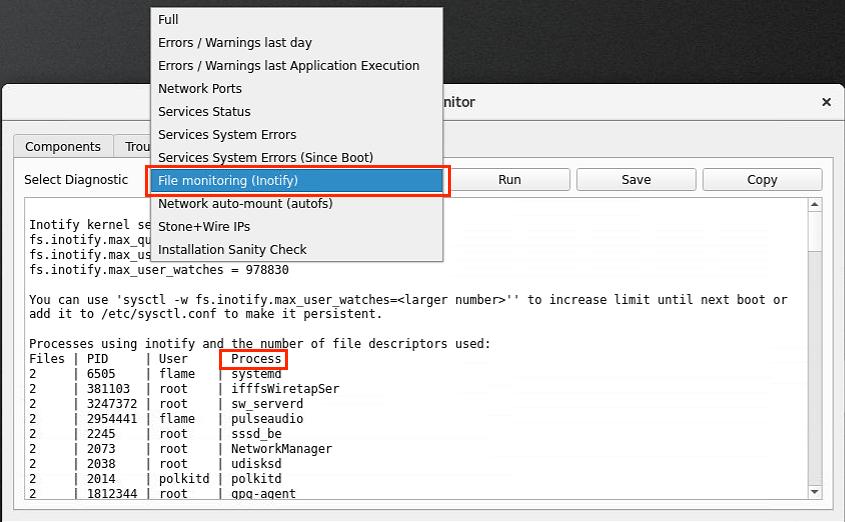Copy the diagnostic output
This screenshot has height=522, width=845.
pyautogui.click(x=762, y=179)
